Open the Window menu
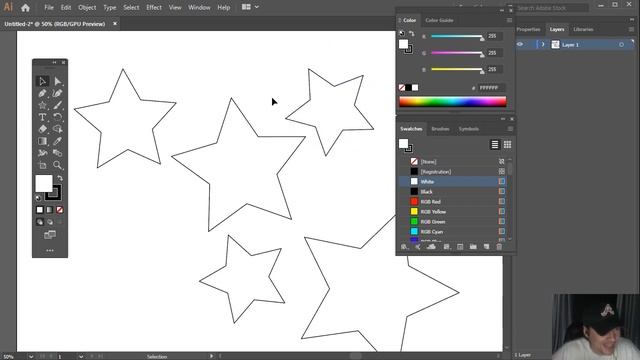 [199, 7]
